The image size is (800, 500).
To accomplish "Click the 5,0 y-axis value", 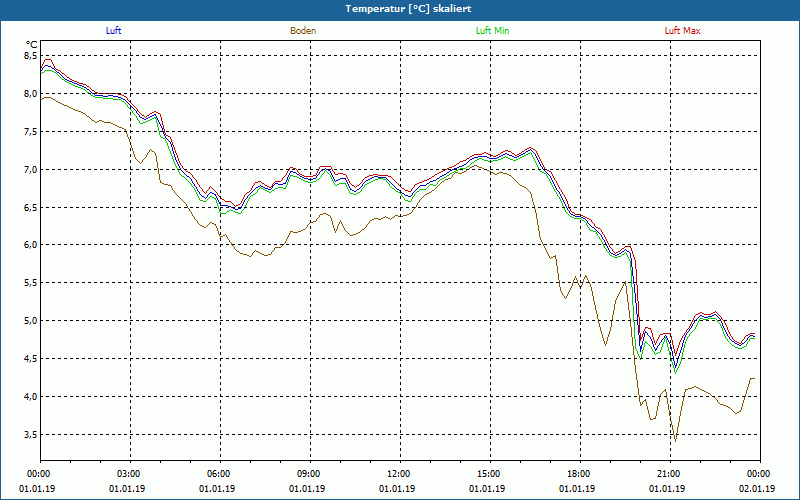I will [30, 321].
